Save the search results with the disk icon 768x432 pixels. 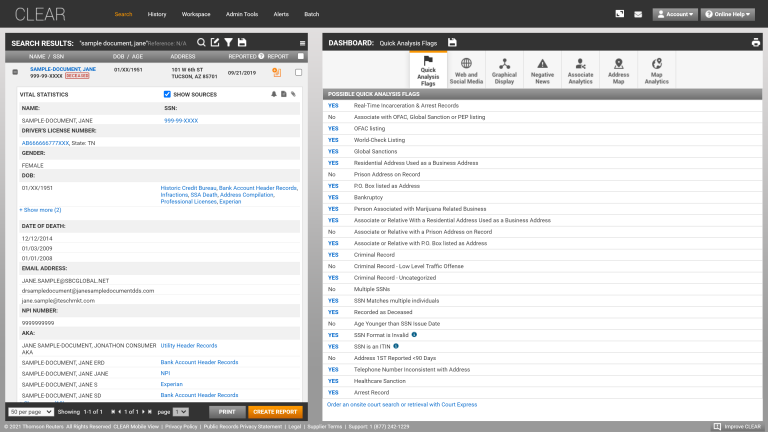[244, 42]
